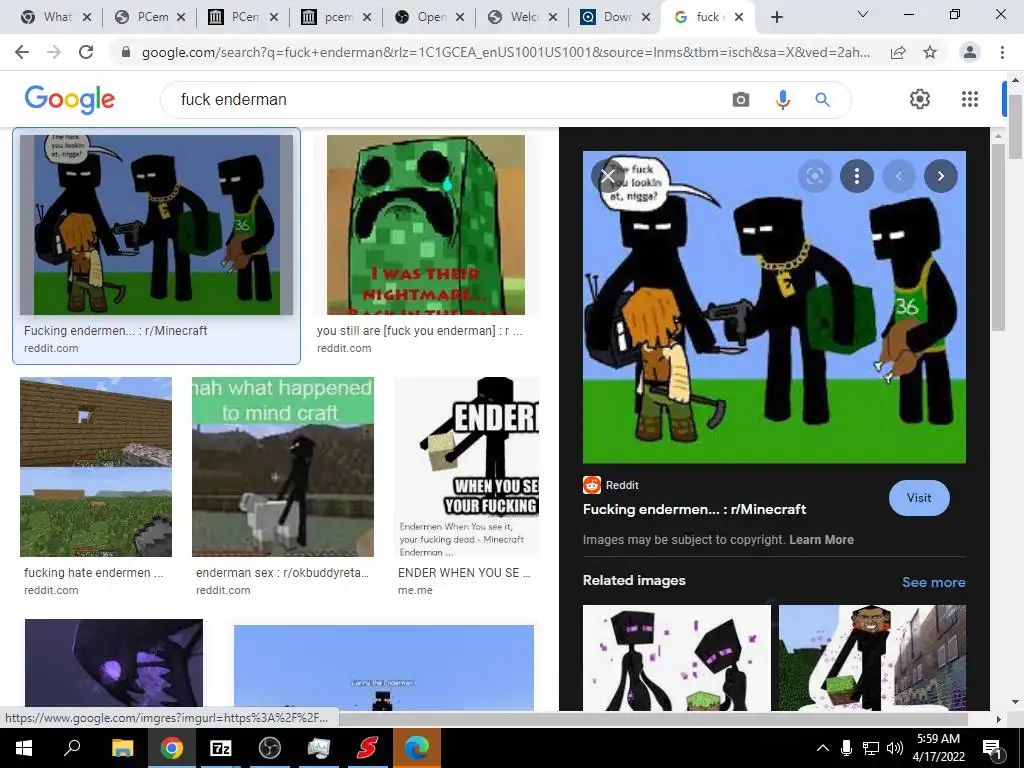Click microphone icon in system tray

point(846,748)
